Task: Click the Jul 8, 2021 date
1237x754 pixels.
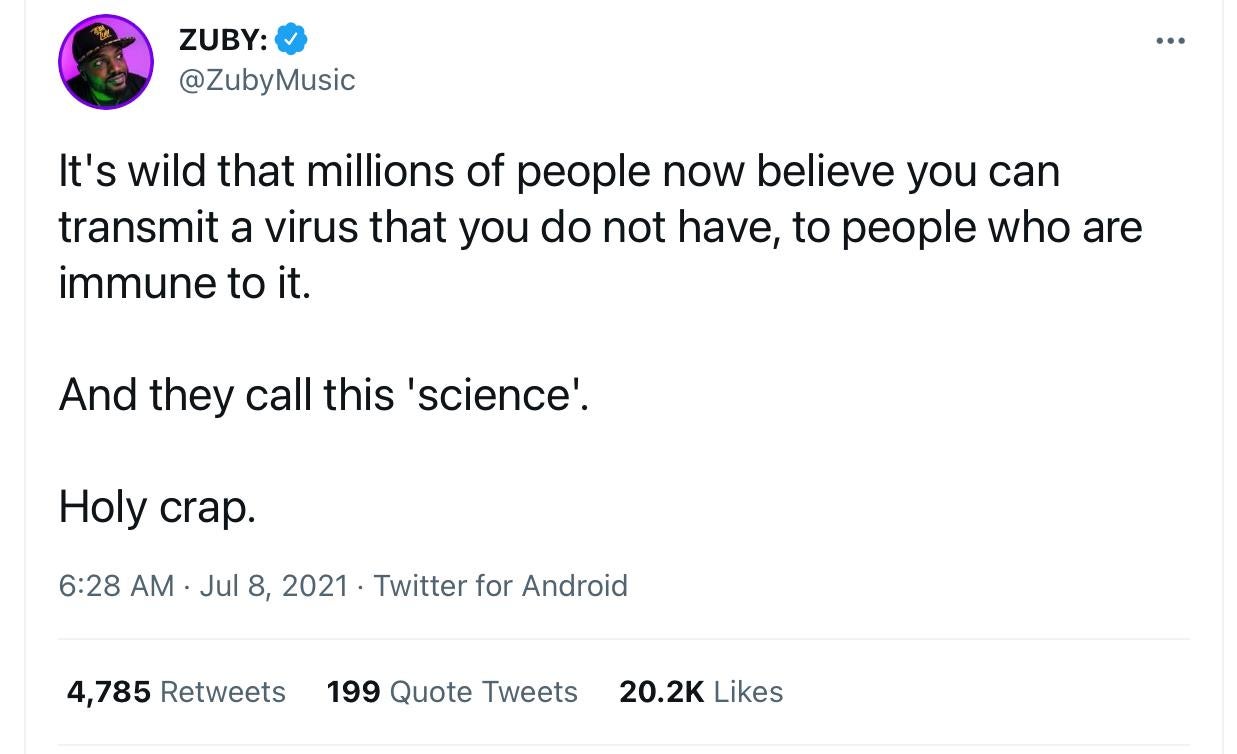Action: pos(274,586)
